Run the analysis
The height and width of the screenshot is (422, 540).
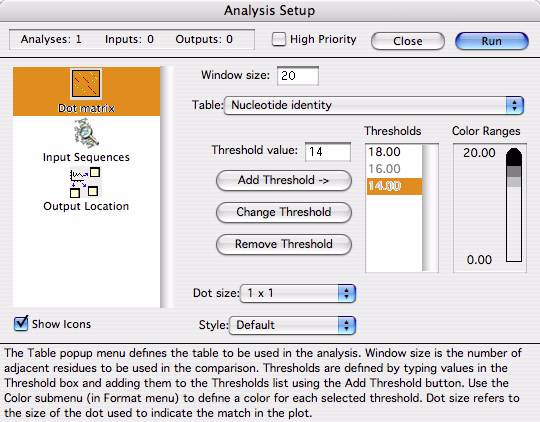click(492, 41)
